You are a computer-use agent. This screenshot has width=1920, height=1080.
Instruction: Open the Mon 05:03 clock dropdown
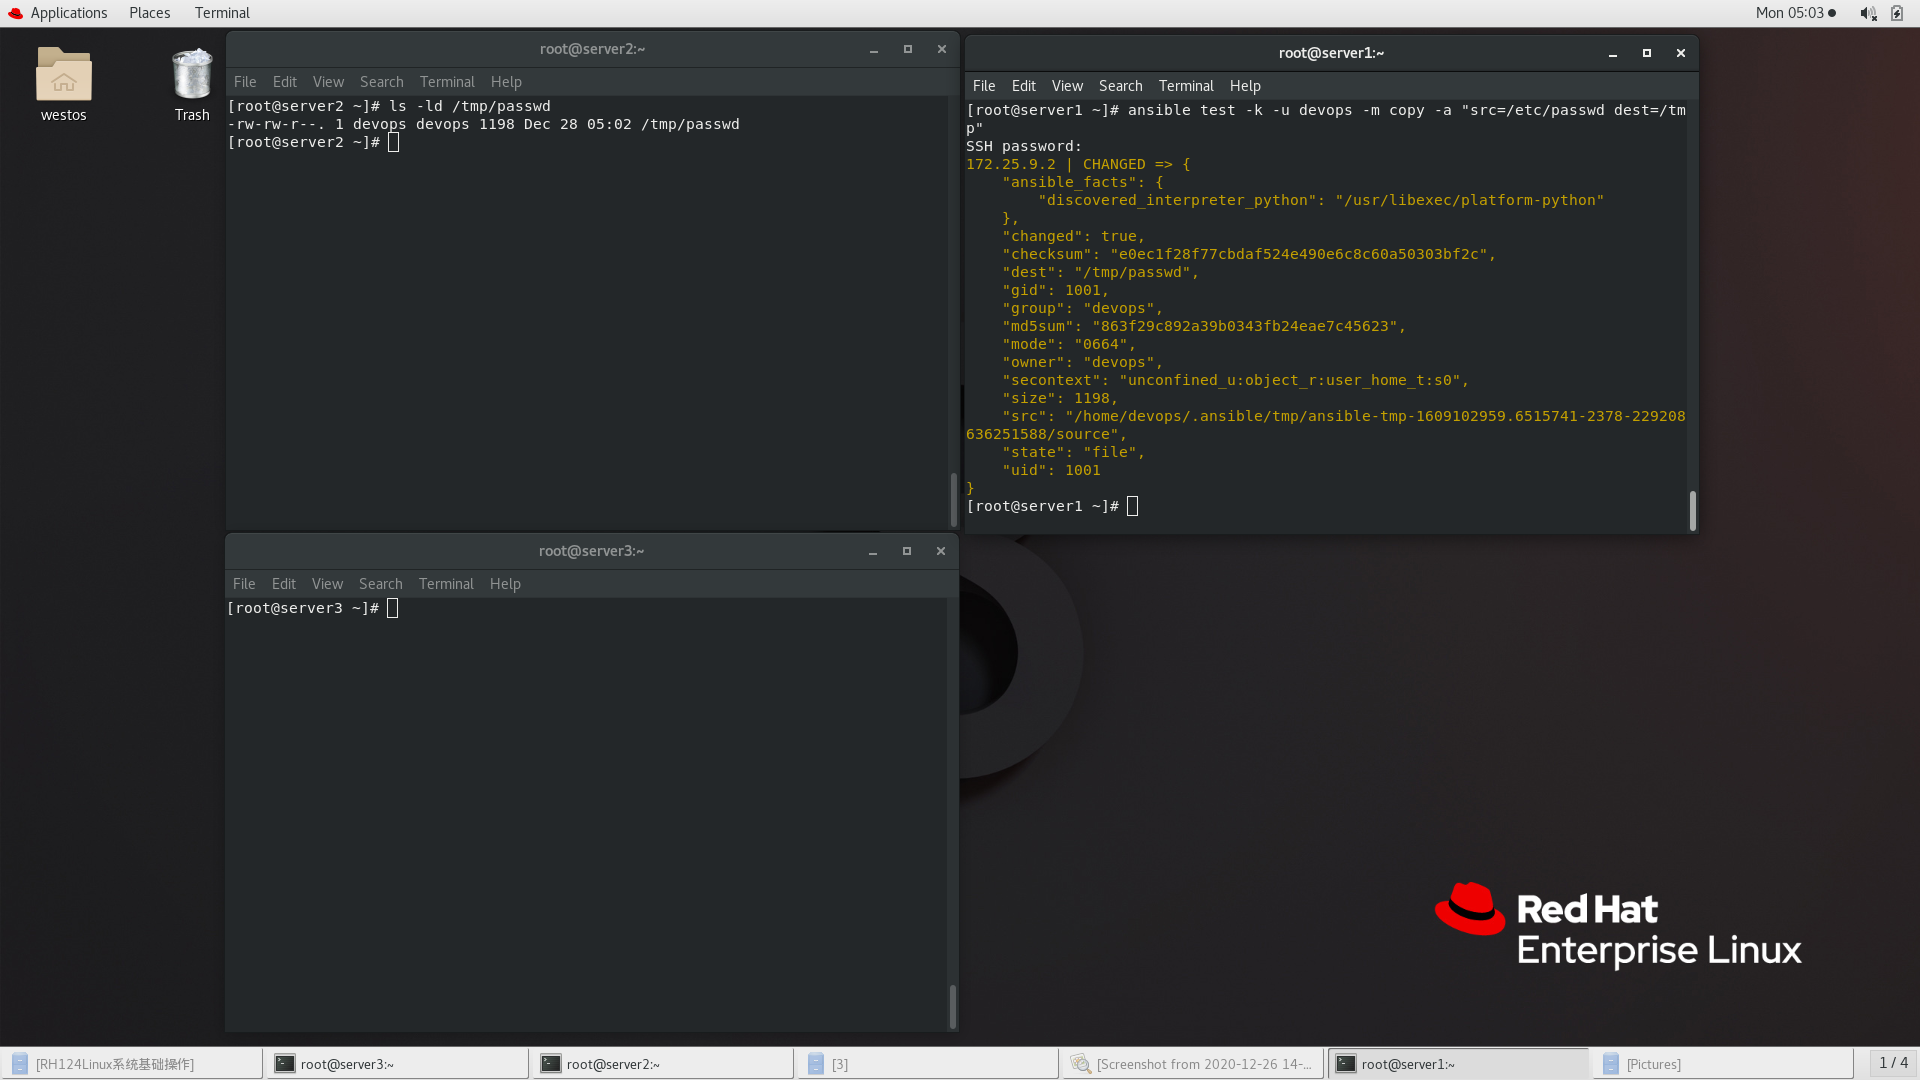[x=1794, y=13]
